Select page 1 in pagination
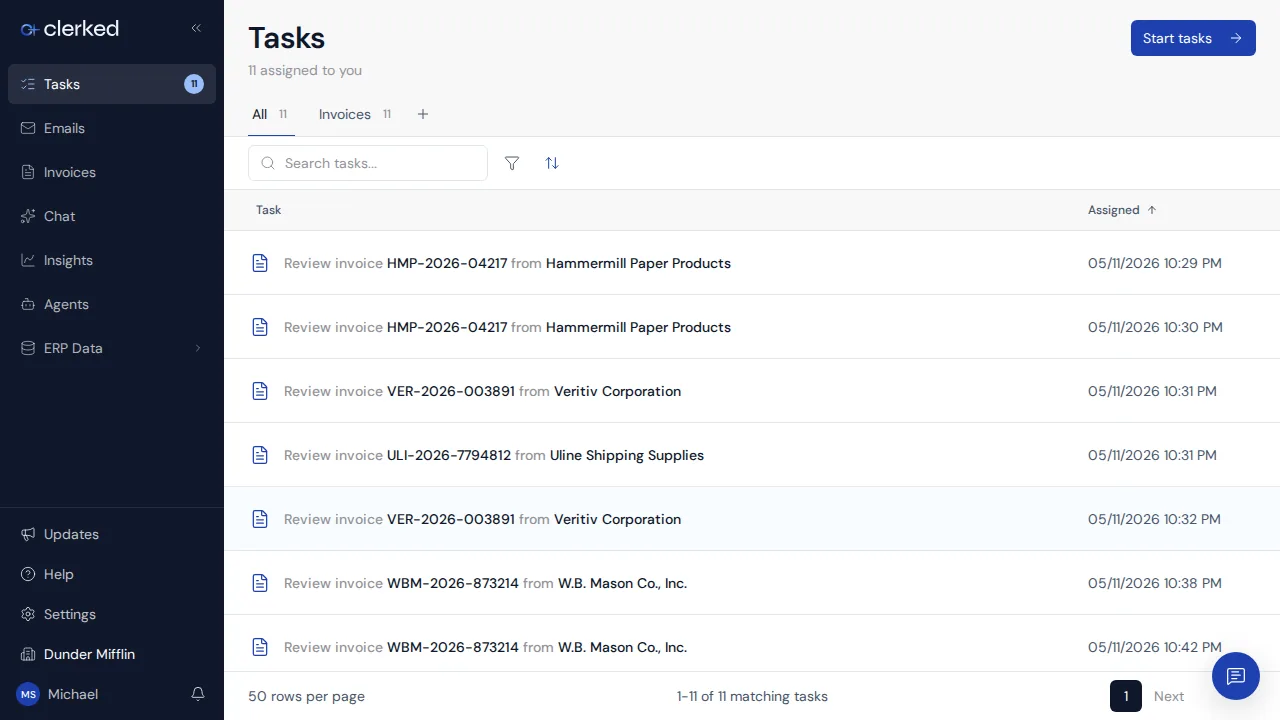 click(x=1126, y=696)
